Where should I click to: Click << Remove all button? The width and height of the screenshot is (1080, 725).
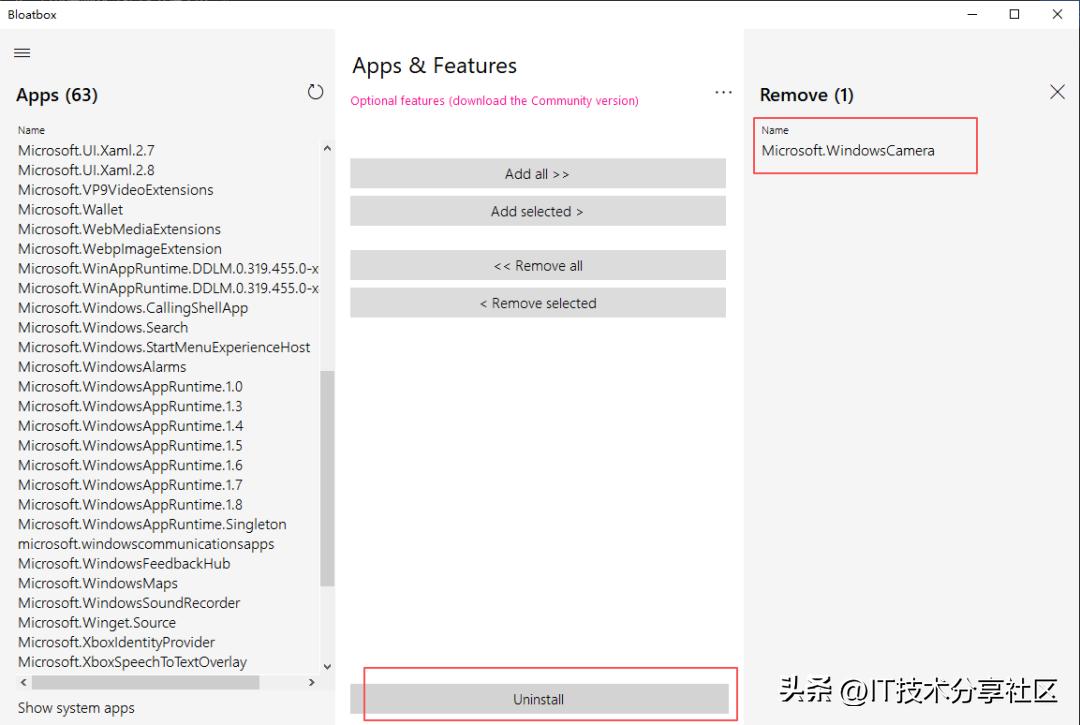tap(538, 266)
